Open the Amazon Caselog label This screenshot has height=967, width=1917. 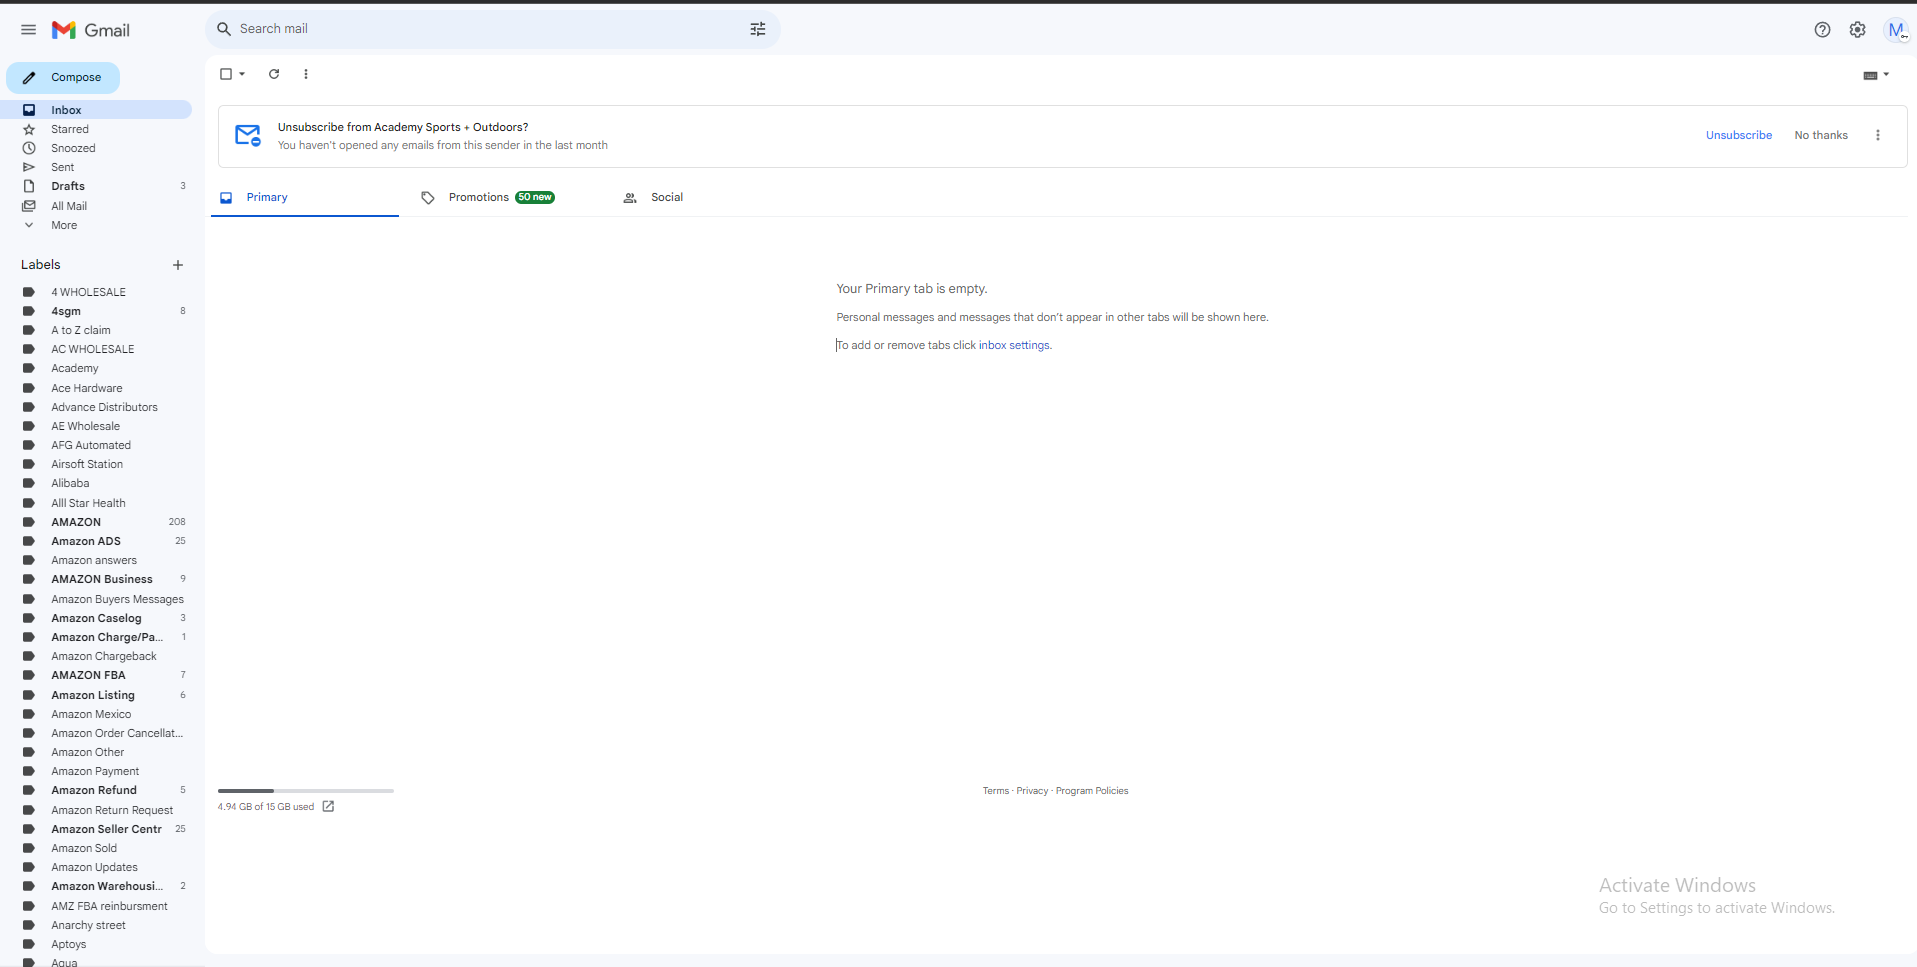(x=96, y=618)
